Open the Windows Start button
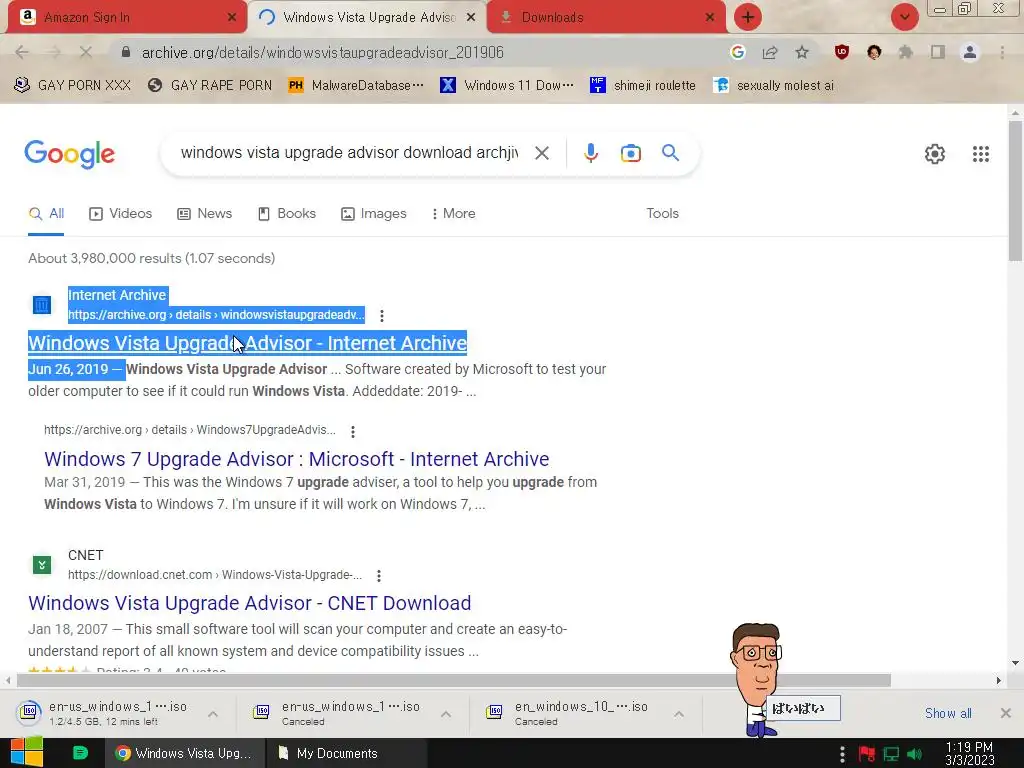Image resolution: width=1024 pixels, height=768 pixels. tap(27, 753)
